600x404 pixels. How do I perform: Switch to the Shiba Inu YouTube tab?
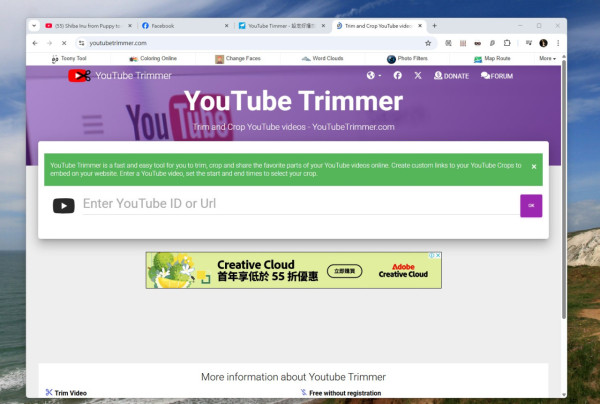click(88, 26)
